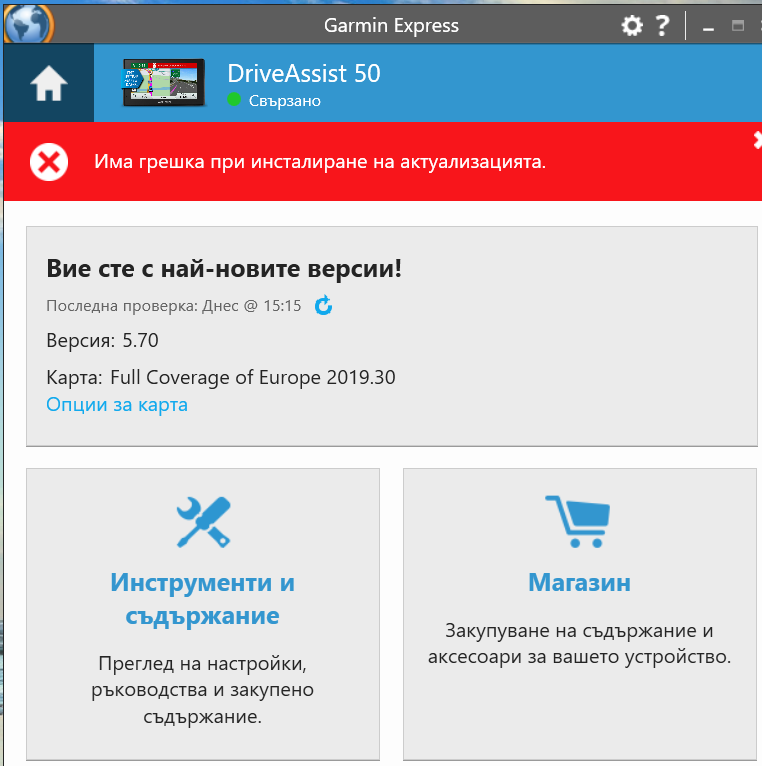Refresh the update check
Screen dimensions: 762x766
(323, 306)
